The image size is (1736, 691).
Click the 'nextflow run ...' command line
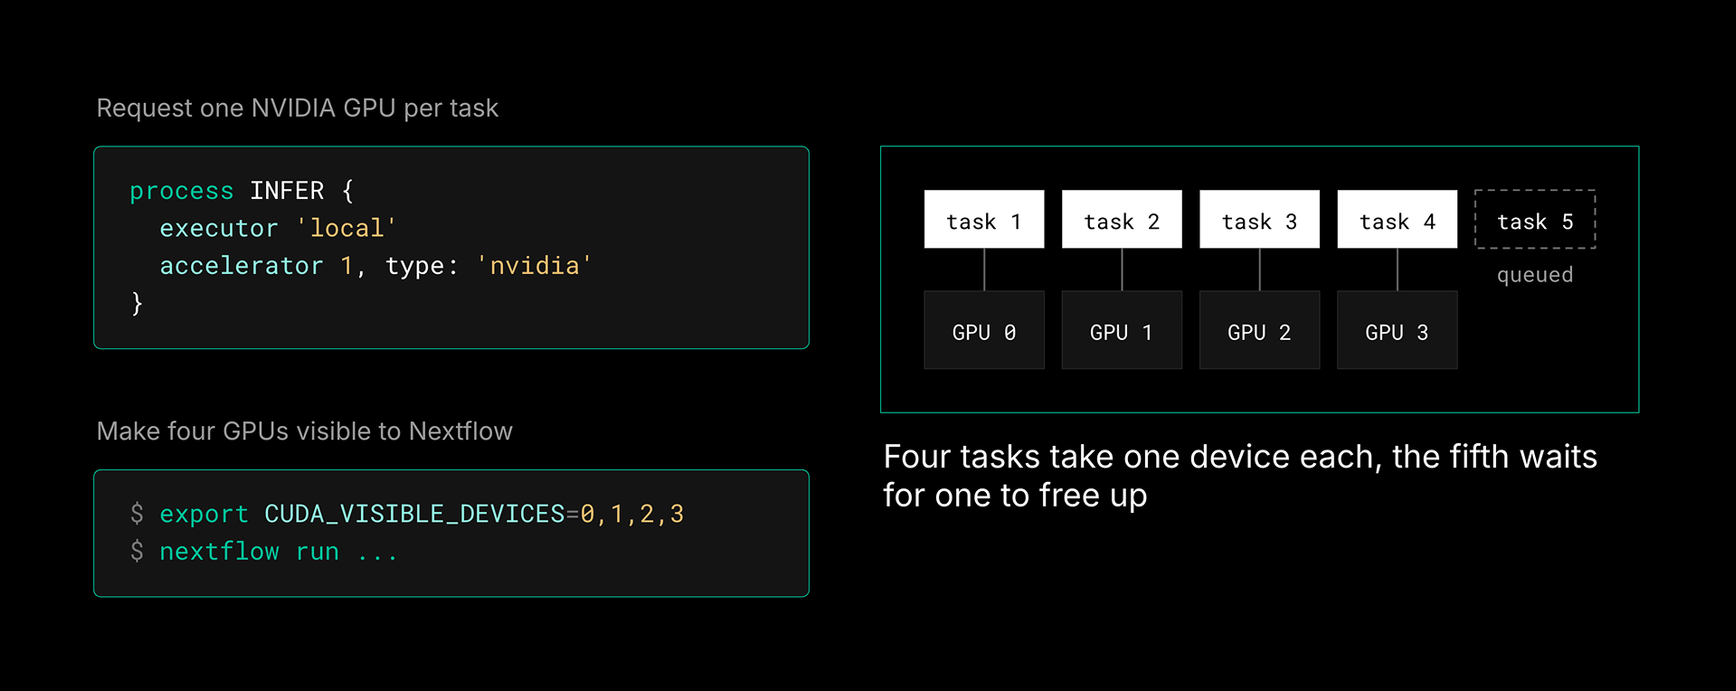click(264, 552)
